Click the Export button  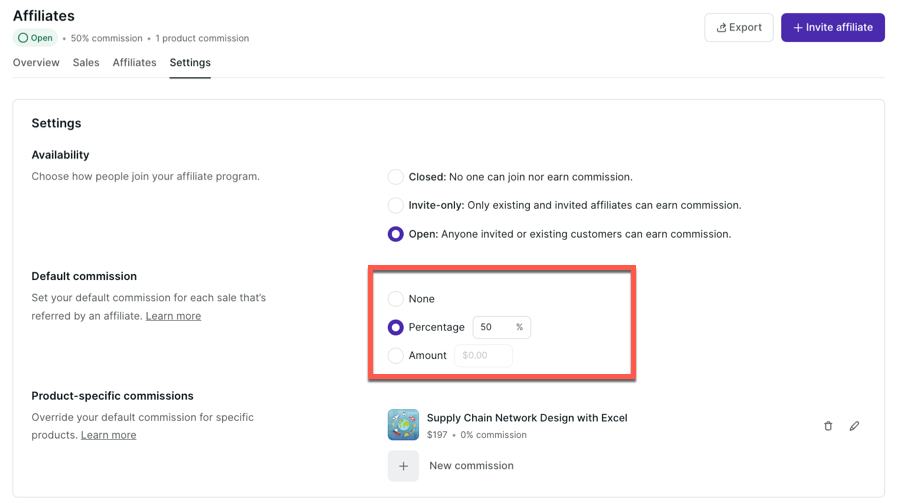[739, 28]
